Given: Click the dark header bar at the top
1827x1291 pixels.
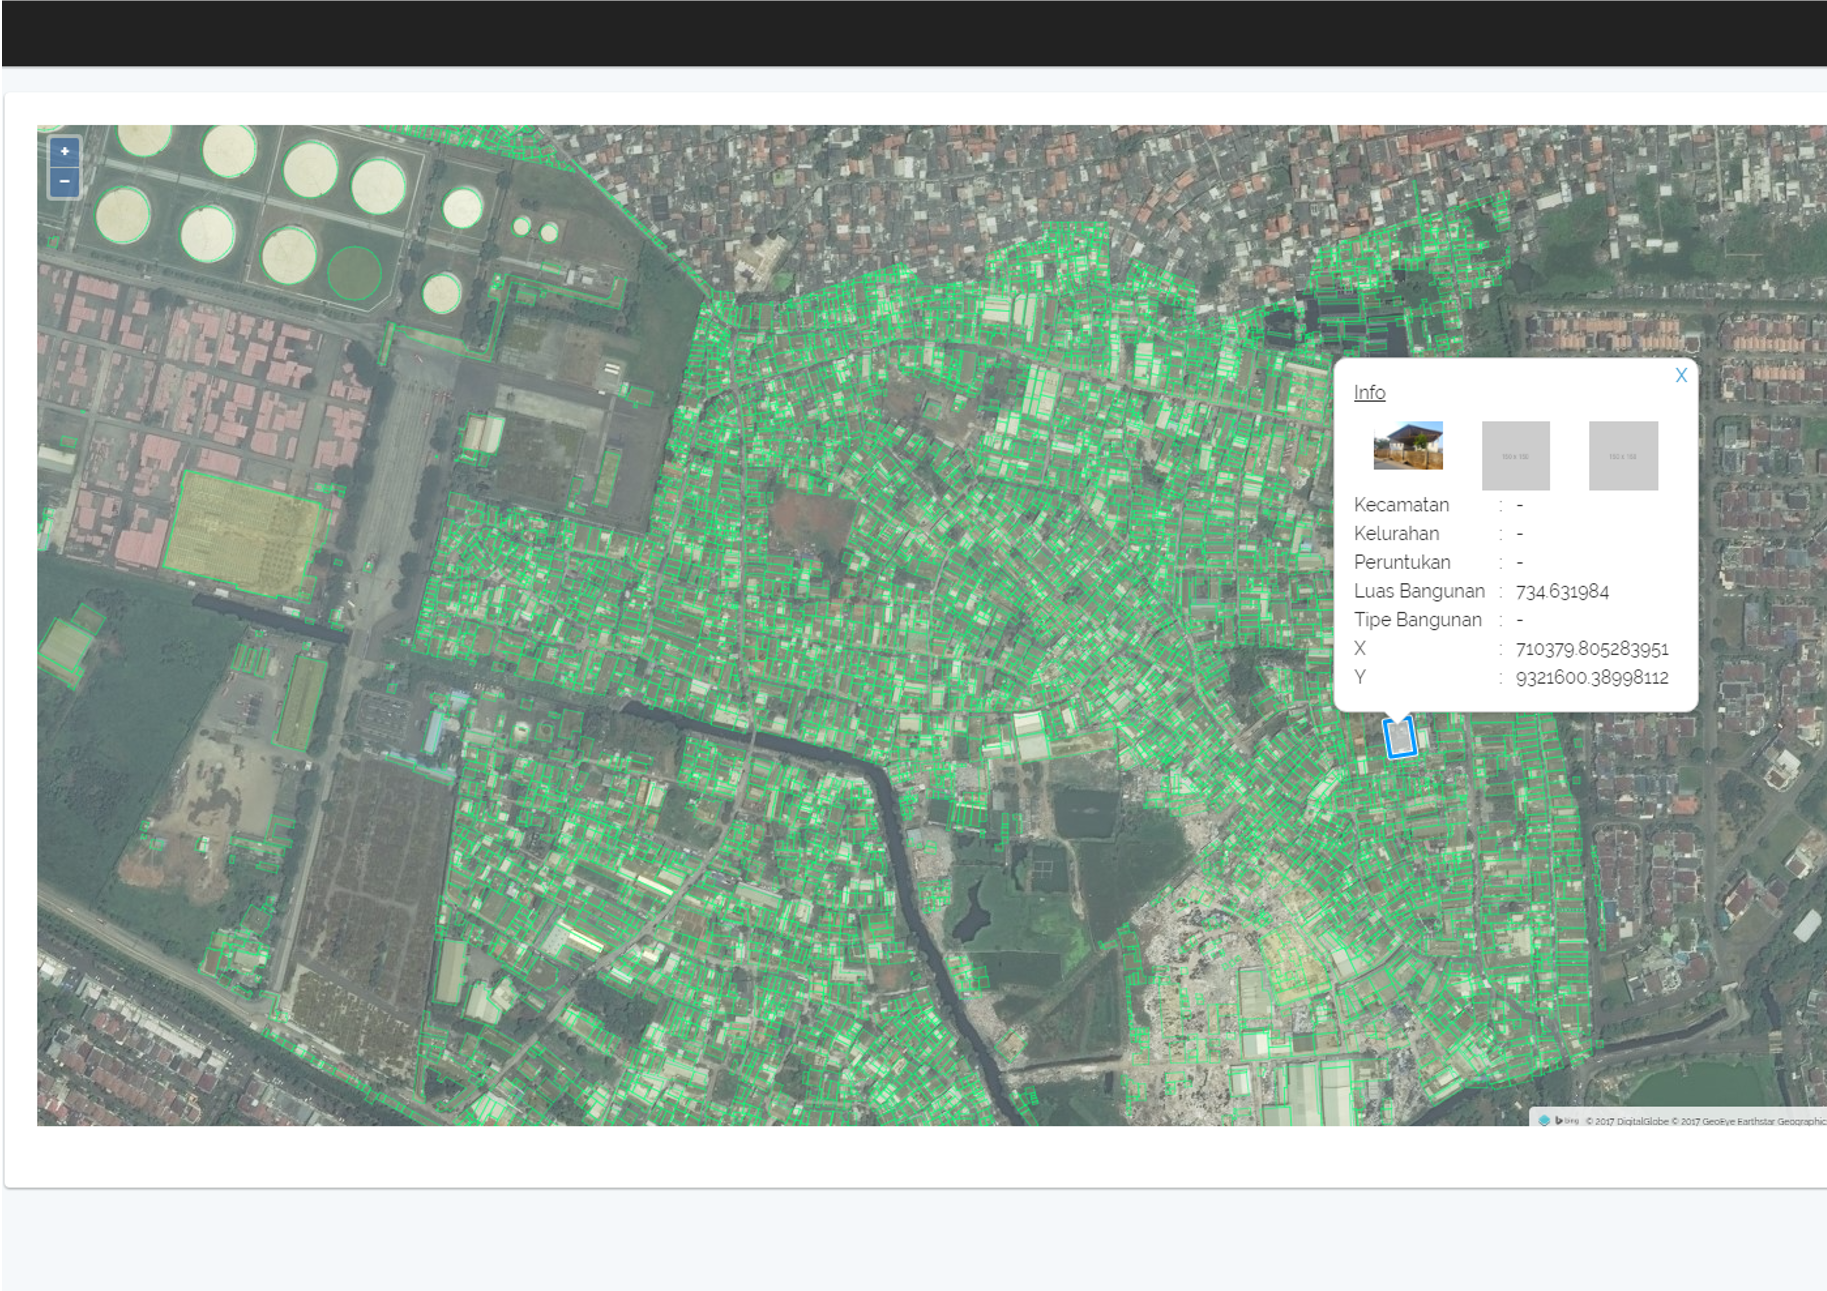Looking at the screenshot, I should 913,33.
